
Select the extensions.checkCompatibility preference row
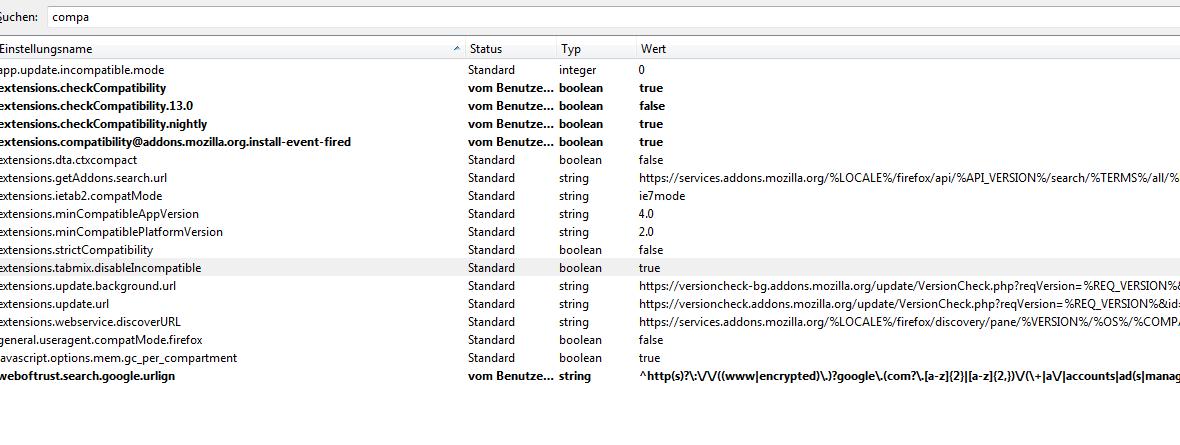tap(82, 88)
